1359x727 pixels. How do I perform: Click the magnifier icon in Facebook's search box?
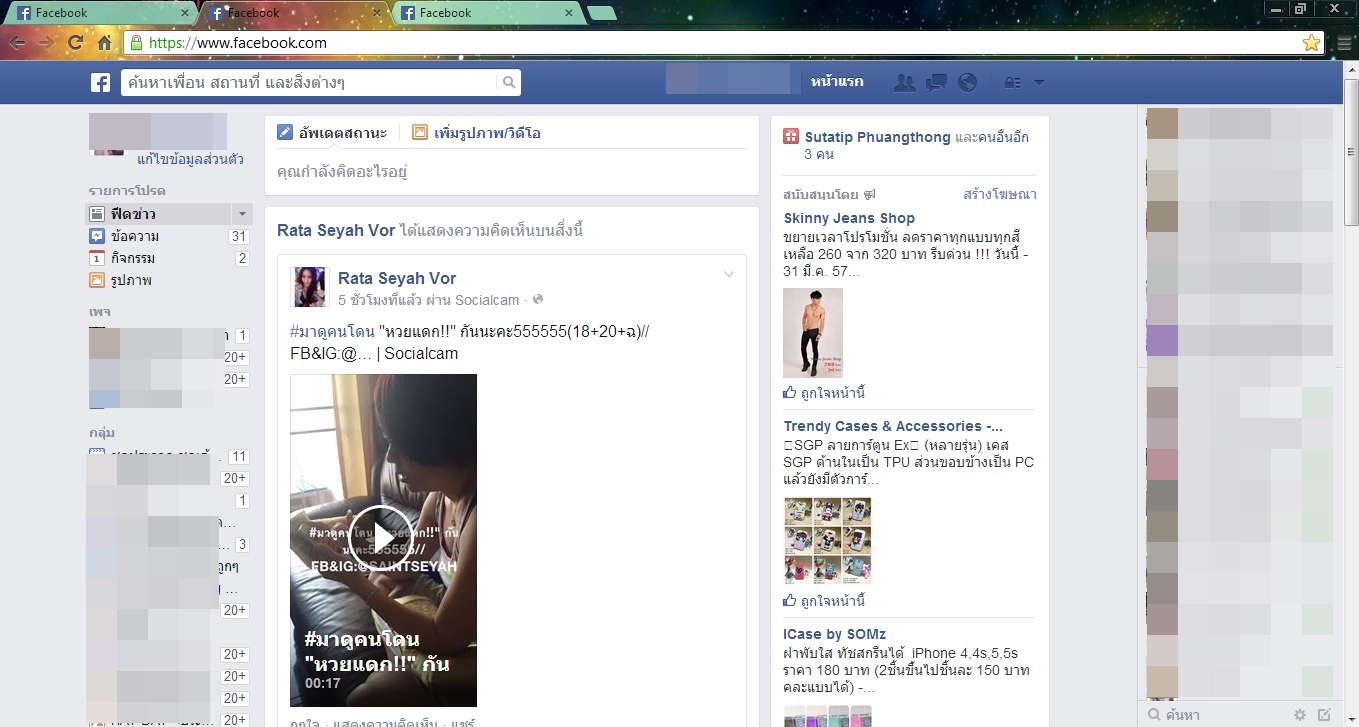508,83
